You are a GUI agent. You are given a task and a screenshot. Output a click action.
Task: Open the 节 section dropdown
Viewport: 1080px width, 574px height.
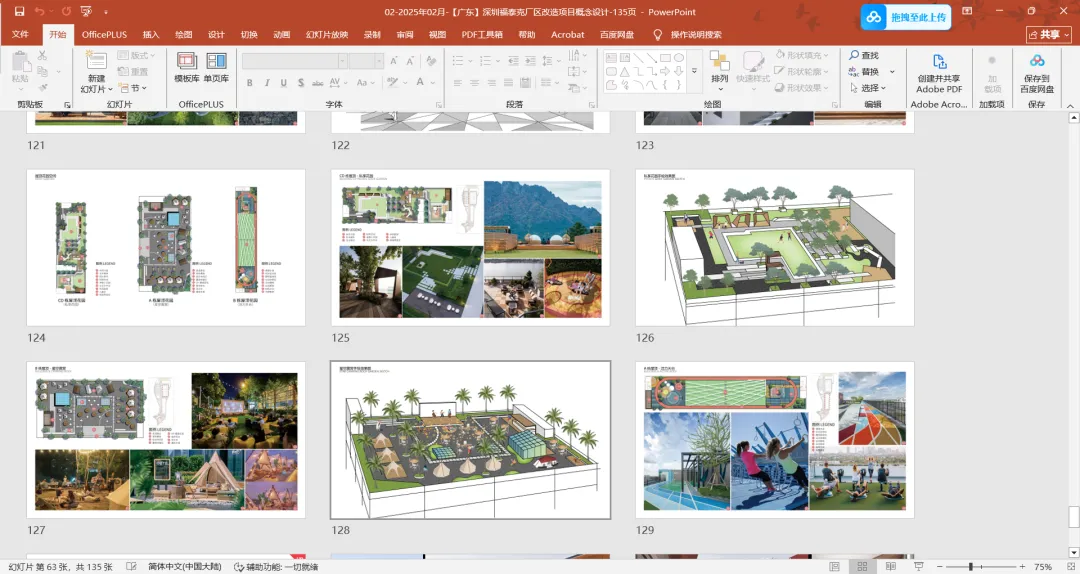click(x=132, y=88)
